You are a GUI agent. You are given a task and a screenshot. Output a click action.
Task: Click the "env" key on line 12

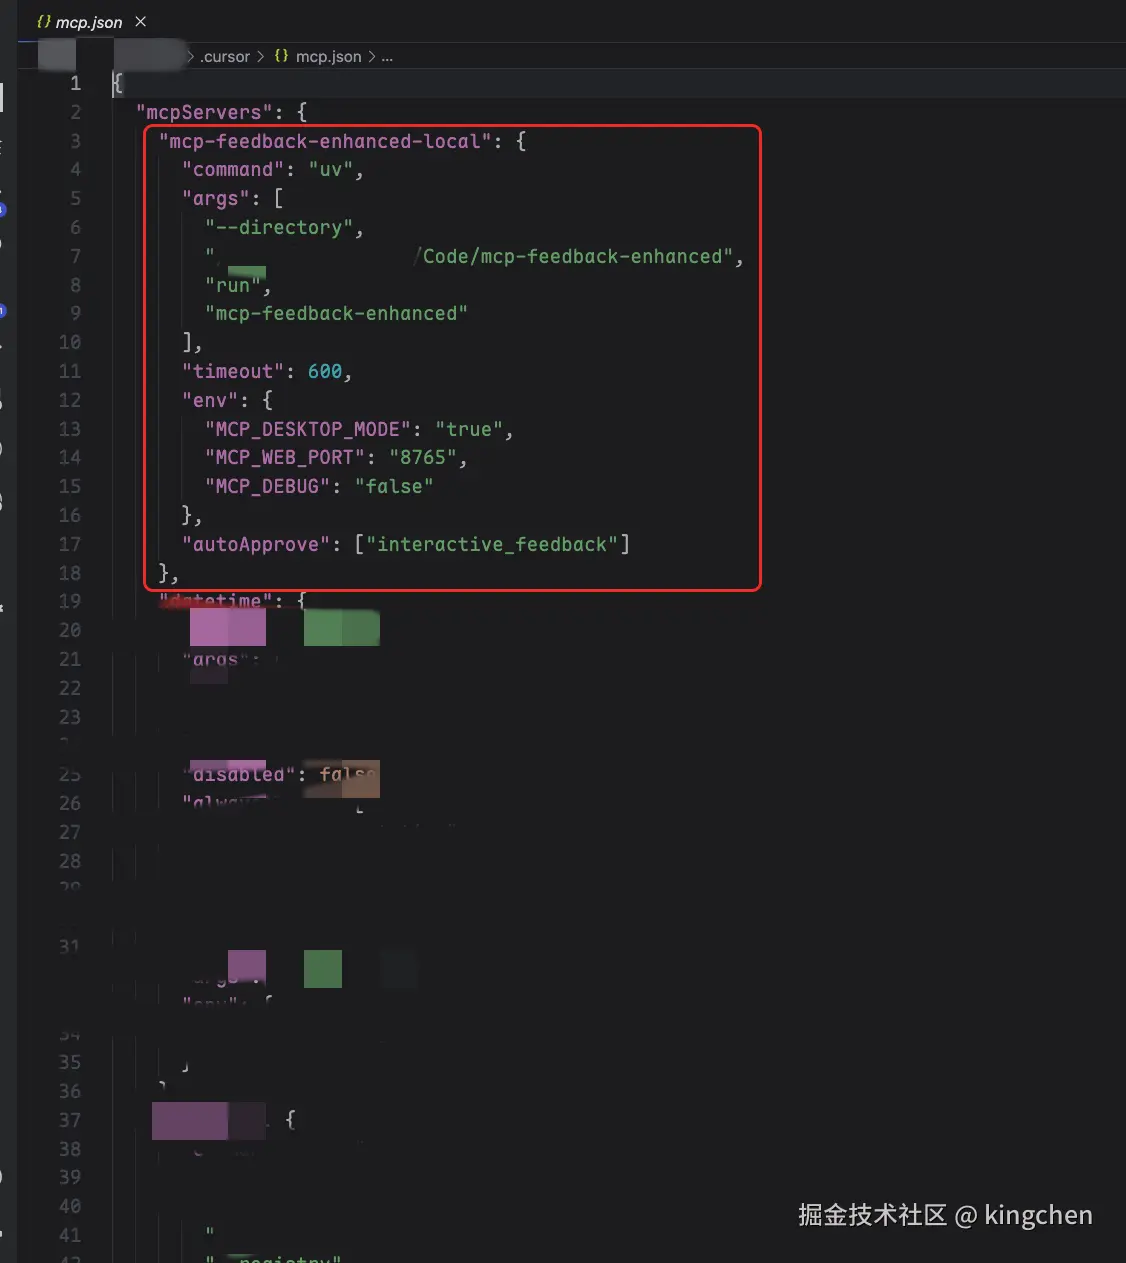(x=210, y=401)
